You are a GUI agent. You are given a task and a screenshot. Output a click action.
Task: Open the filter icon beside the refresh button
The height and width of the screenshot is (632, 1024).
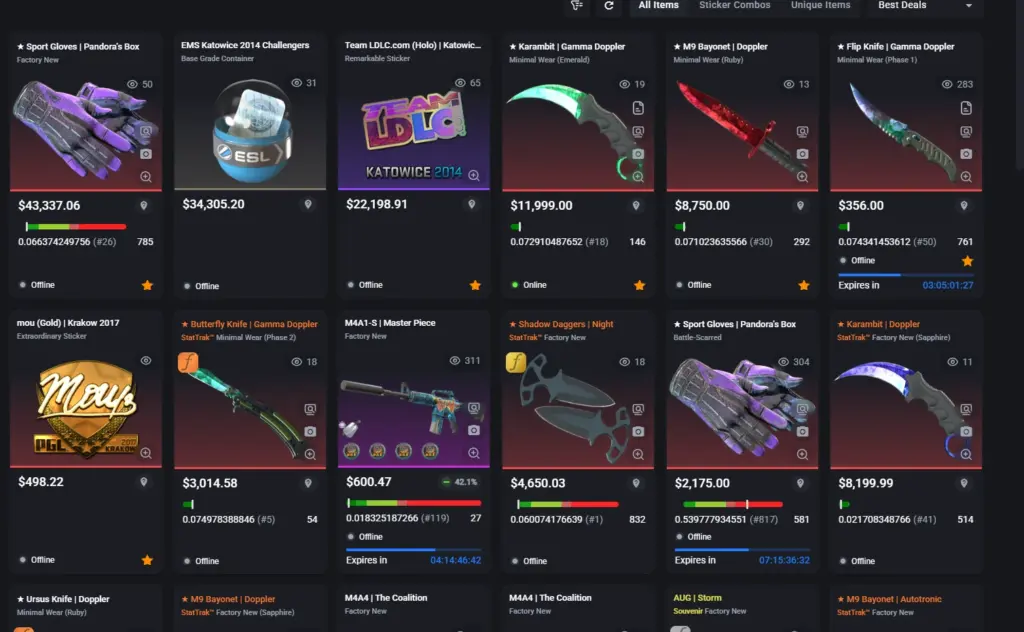click(x=577, y=5)
